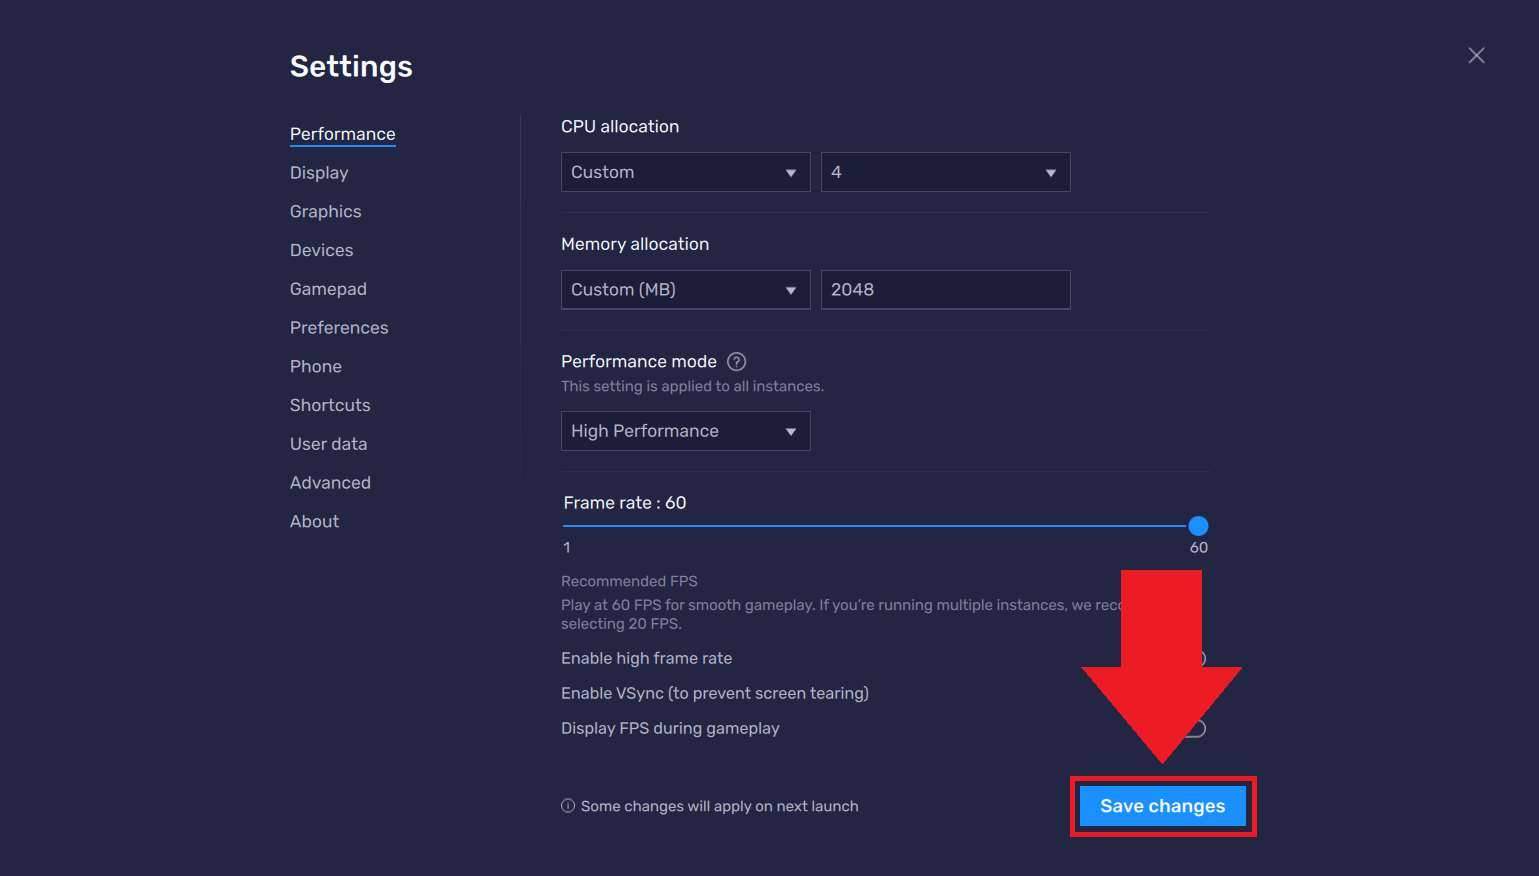The image size is (1539, 876).
Task: Open the CPU allocation Custom dropdown
Action: click(x=685, y=172)
